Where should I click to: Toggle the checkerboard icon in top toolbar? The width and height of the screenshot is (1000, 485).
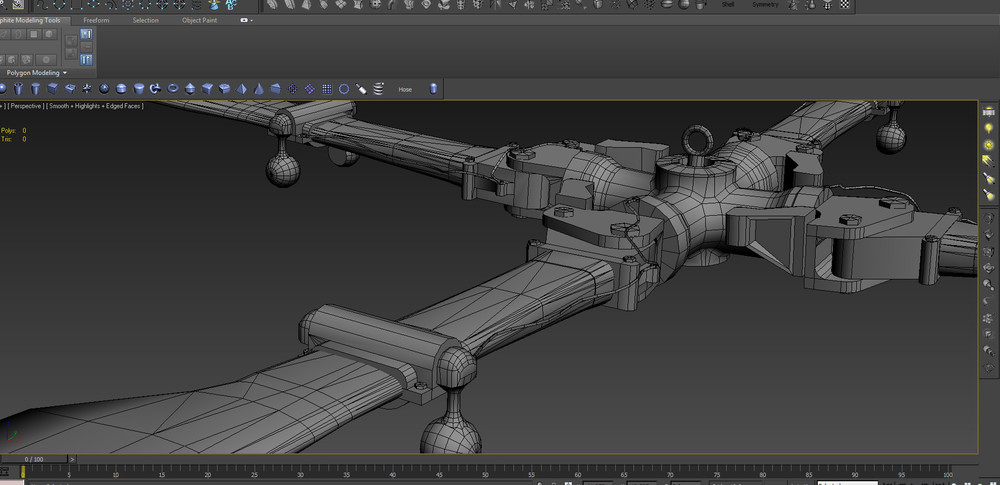846,5
